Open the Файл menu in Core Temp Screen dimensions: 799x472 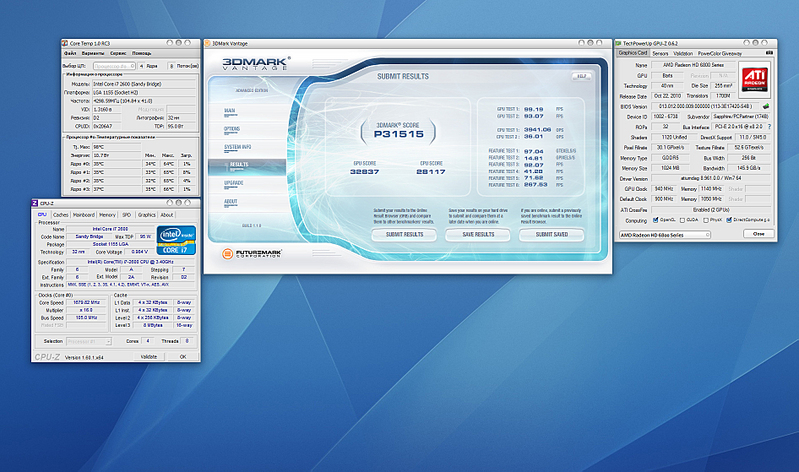click(x=70, y=53)
